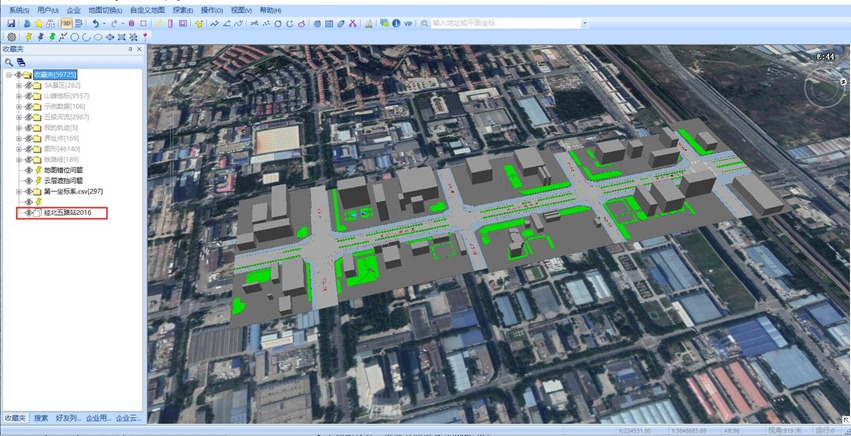Open the 地图切换 menu
Image resolution: width=851 pixels, height=436 pixels.
[104, 9]
